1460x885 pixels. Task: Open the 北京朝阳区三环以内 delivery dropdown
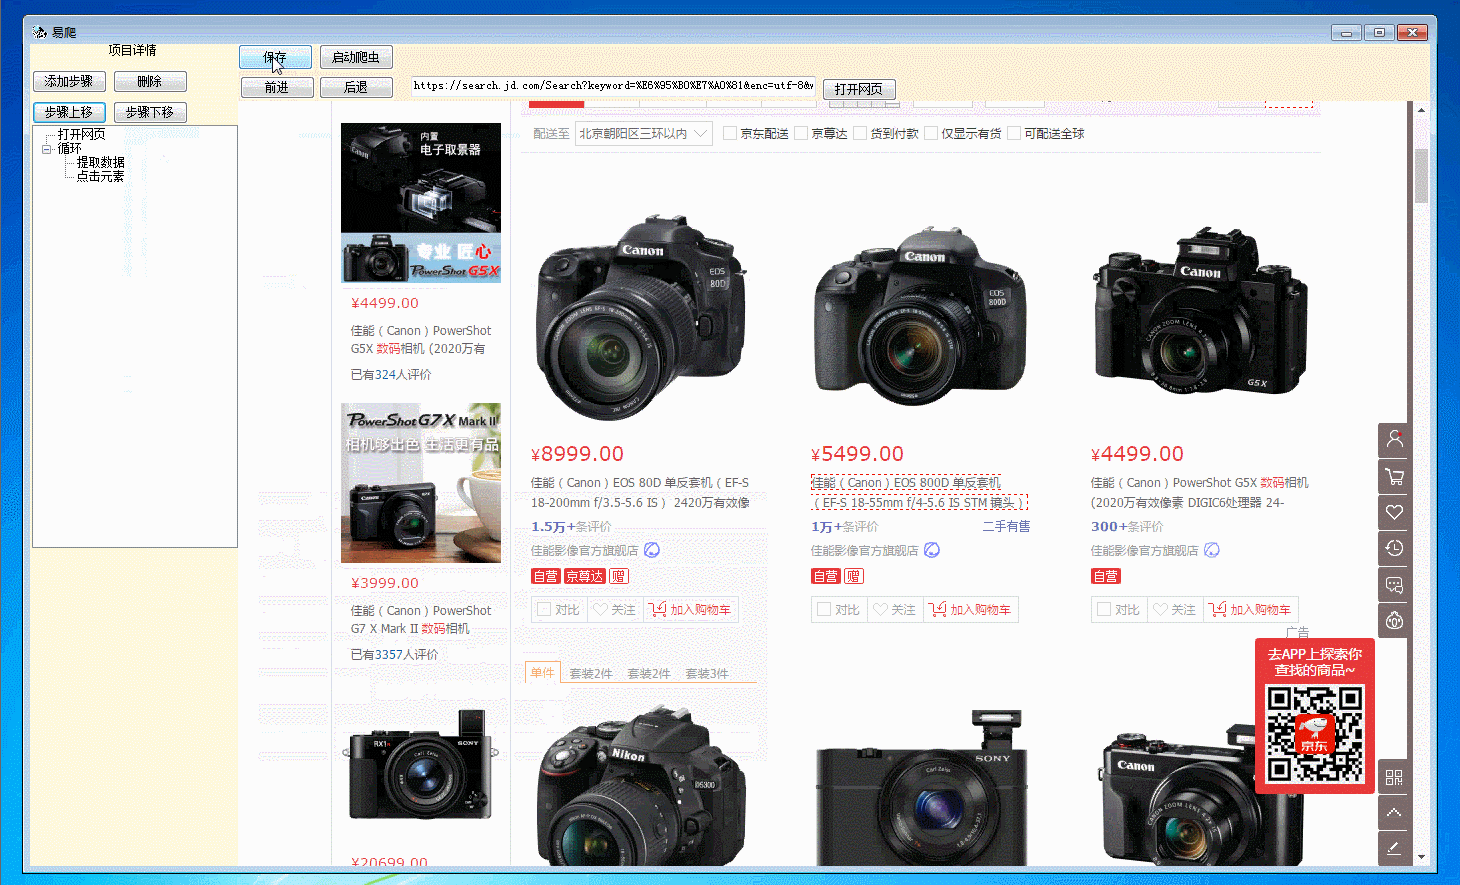point(644,133)
